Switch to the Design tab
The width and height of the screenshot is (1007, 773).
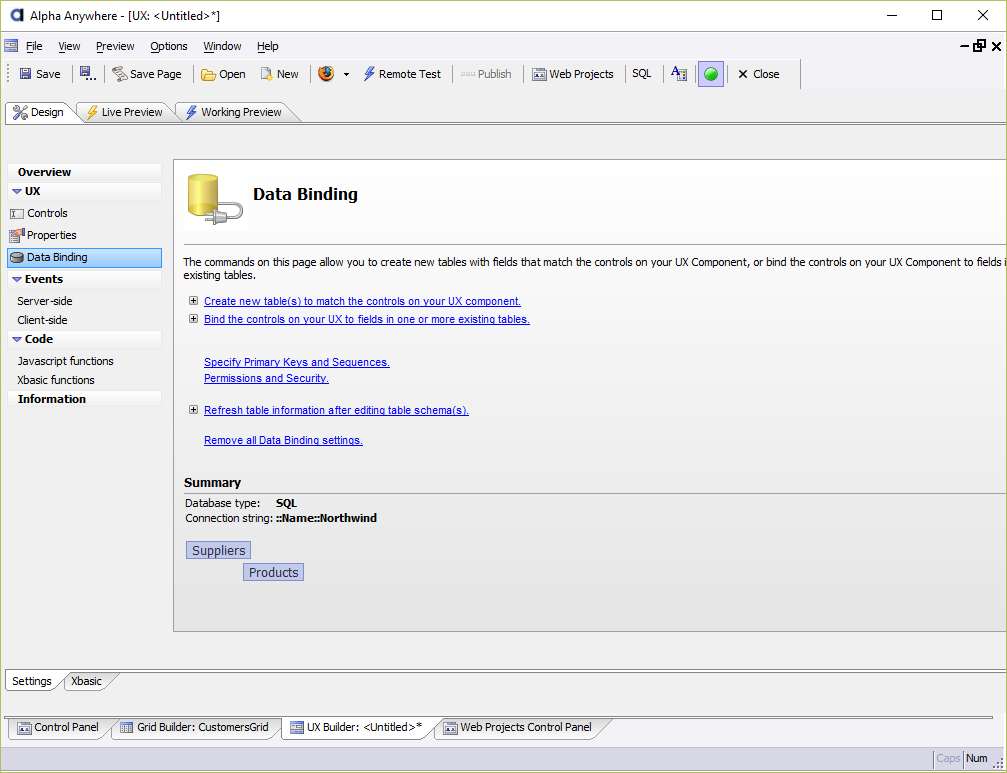click(39, 112)
